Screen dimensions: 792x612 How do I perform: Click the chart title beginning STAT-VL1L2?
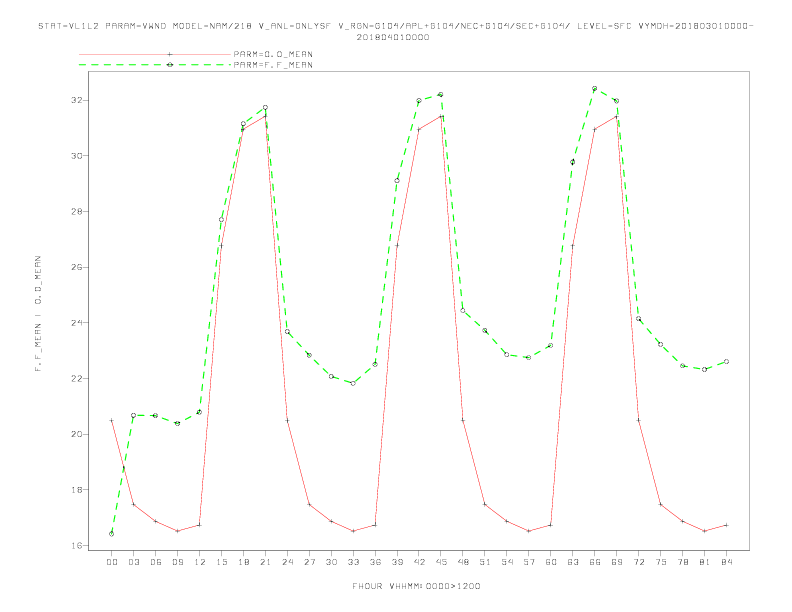tap(395, 26)
